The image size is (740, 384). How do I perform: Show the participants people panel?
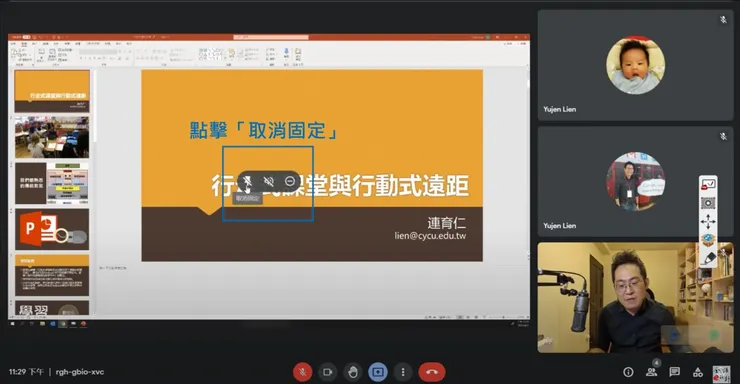point(652,372)
